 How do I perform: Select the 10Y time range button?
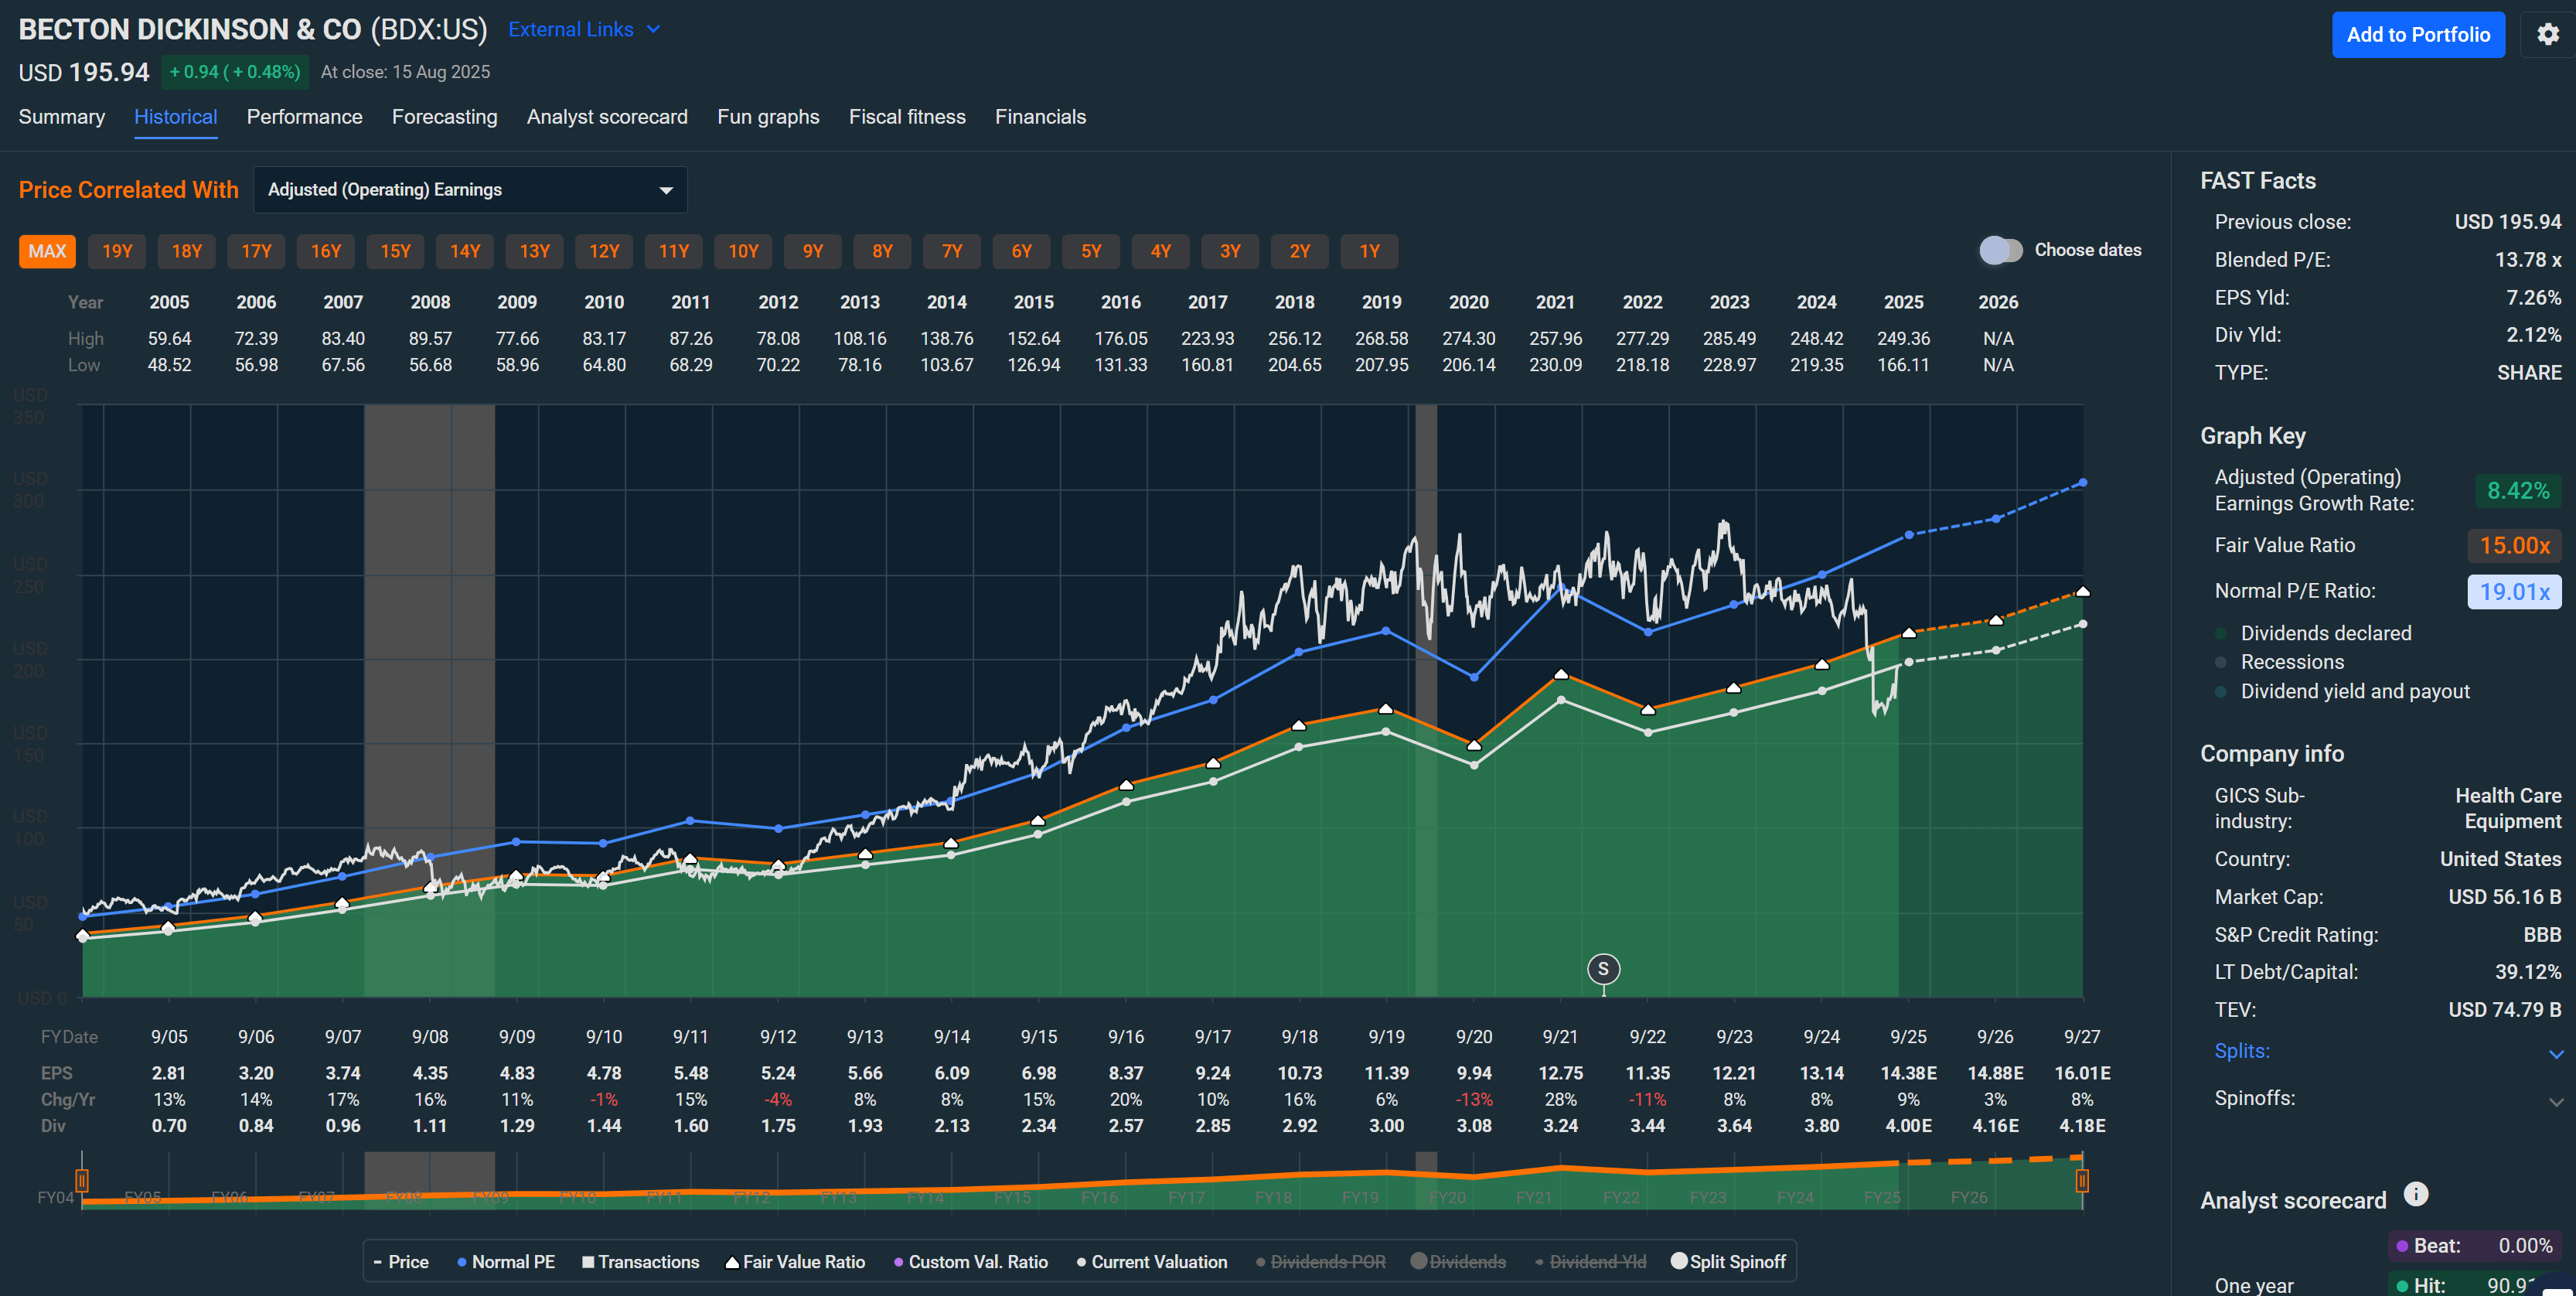742,251
